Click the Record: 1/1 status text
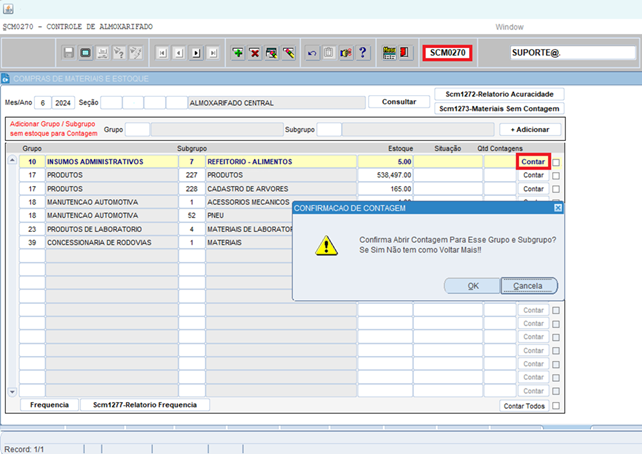Screen dimensions: 642x454 click(24, 449)
